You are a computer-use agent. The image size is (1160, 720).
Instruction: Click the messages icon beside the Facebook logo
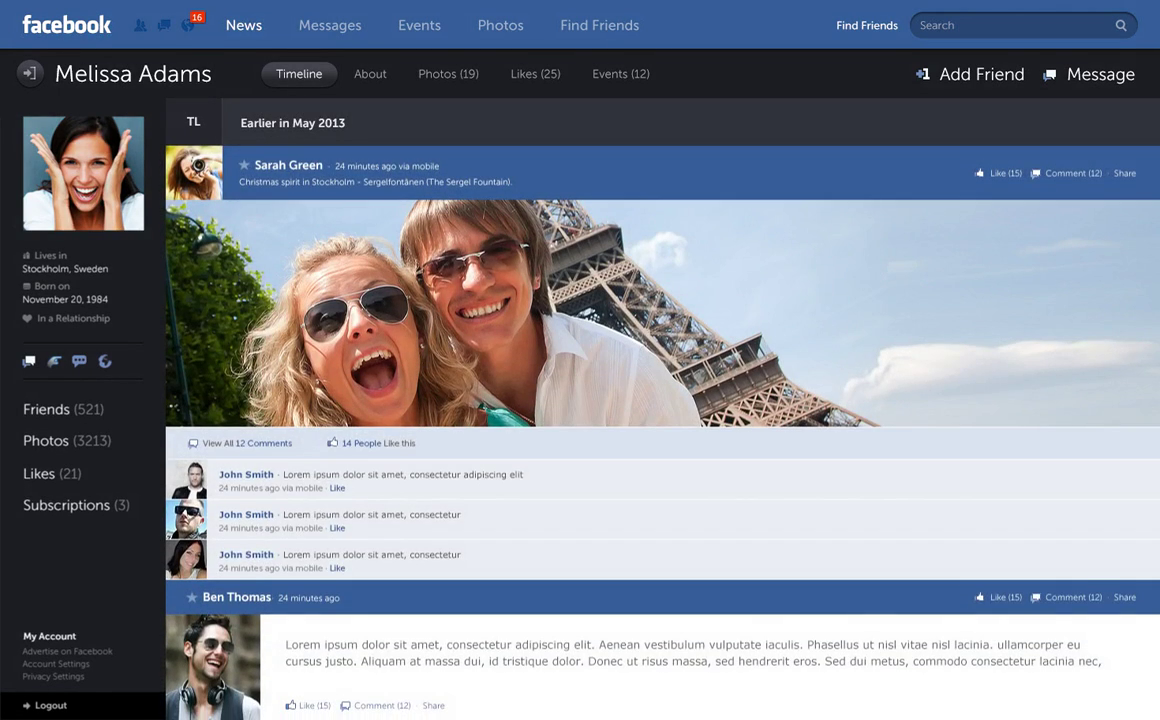click(x=163, y=26)
